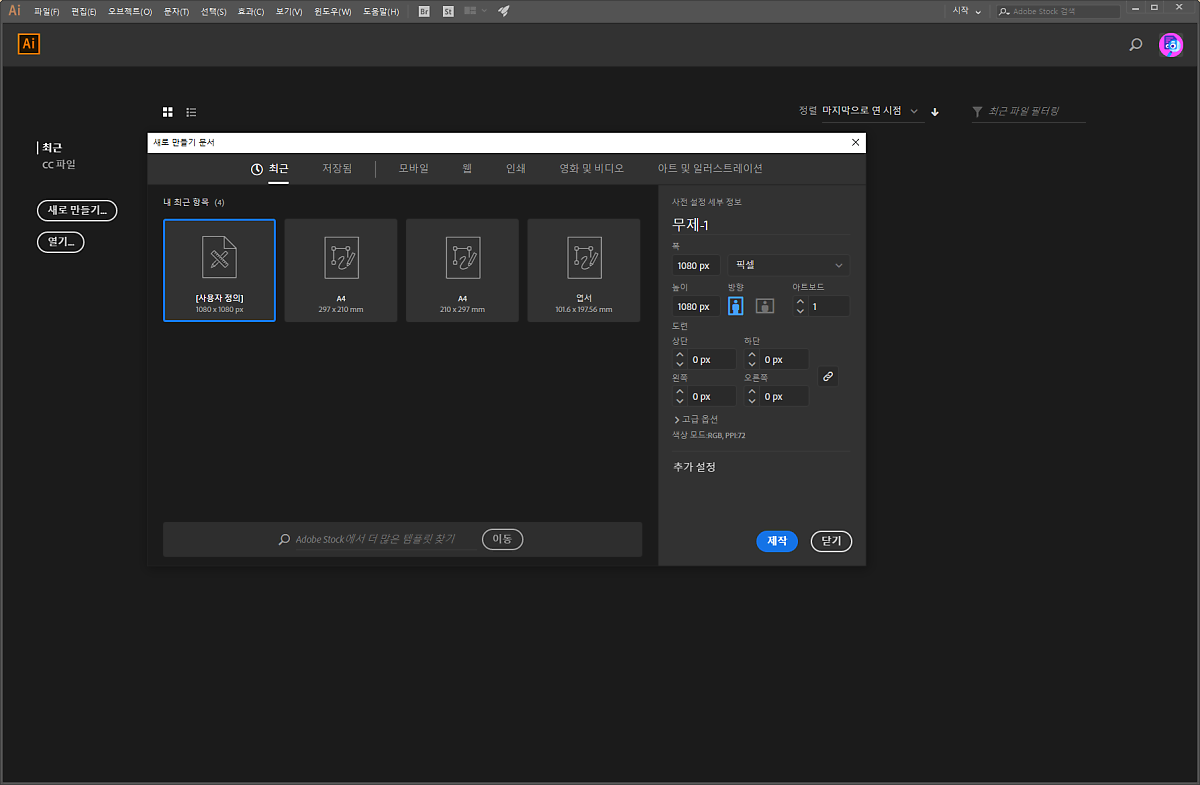Open the user profile avatar
Viewport: 1200px width, 785px height.
click(1170, 45)
